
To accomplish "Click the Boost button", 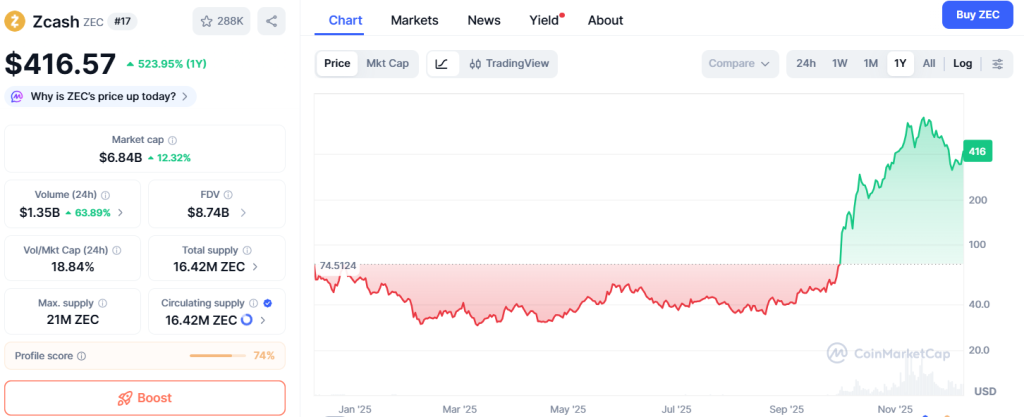I will click(x=145, y=398).
